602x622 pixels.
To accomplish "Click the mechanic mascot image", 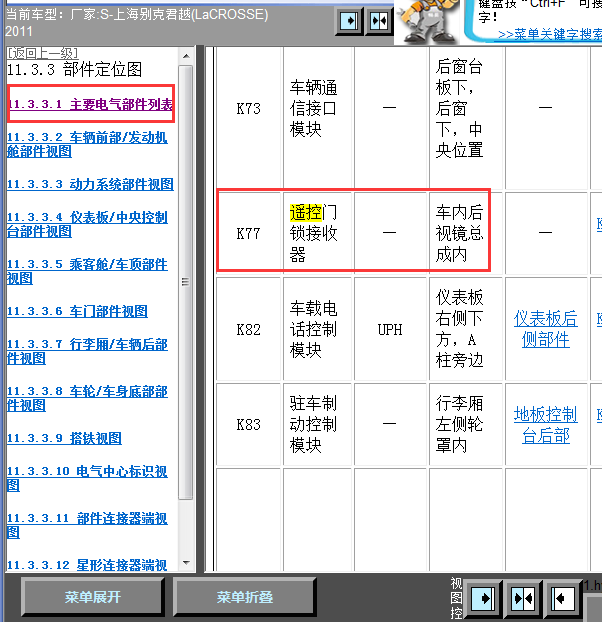I will click(x=427, y=22).
